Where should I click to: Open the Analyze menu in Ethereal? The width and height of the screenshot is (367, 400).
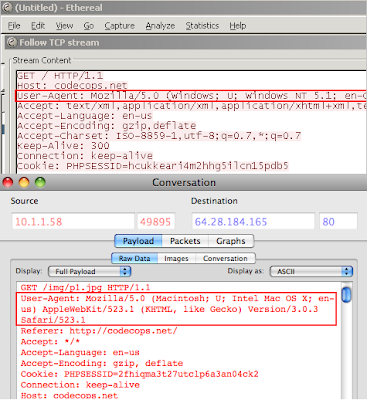[x=160, y=26]
